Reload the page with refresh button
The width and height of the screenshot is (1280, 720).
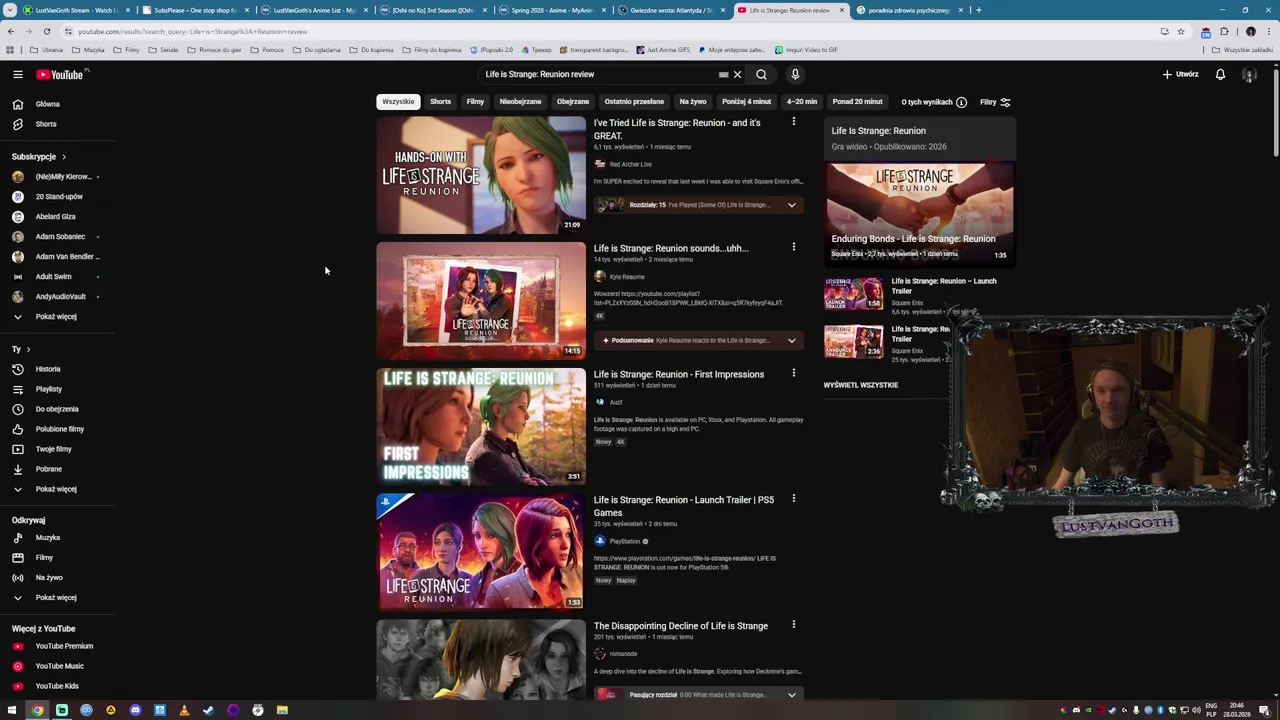[46, 31]
